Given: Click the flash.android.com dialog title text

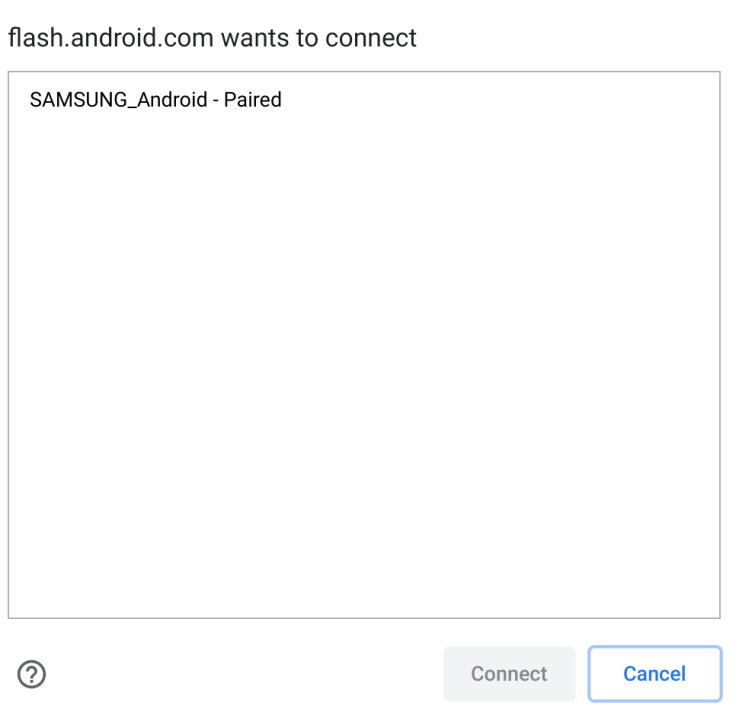Looking at the screenshot, I should 212,39.
